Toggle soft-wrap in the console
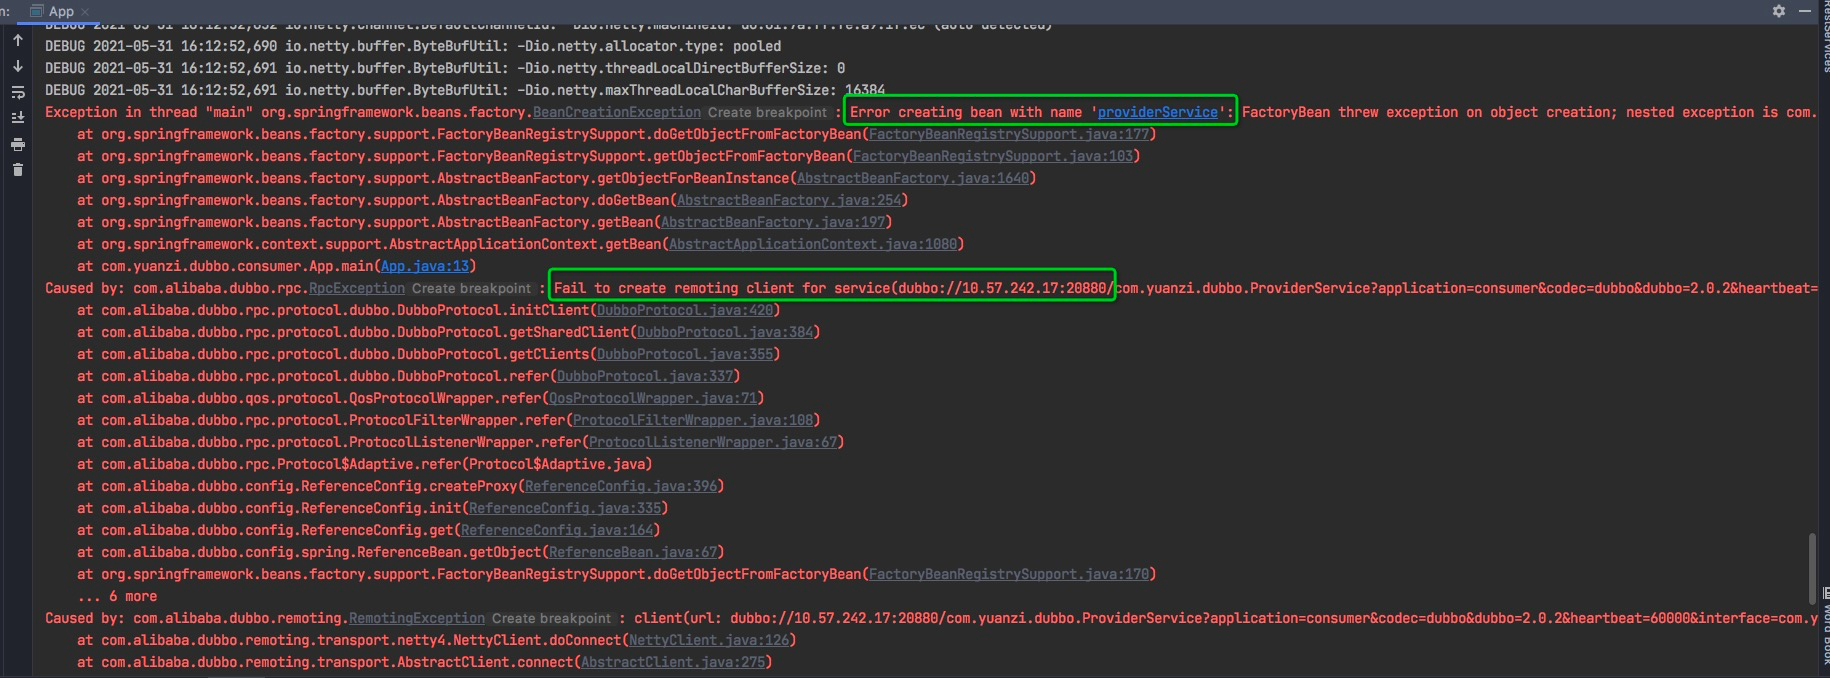This screenshot has width=1830, height=678. 18,92
